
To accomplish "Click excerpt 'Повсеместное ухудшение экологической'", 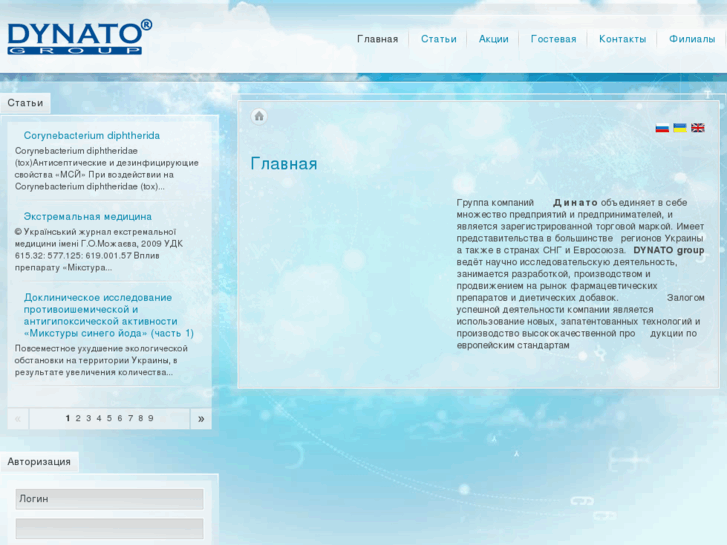I will [x=101, y=348].
